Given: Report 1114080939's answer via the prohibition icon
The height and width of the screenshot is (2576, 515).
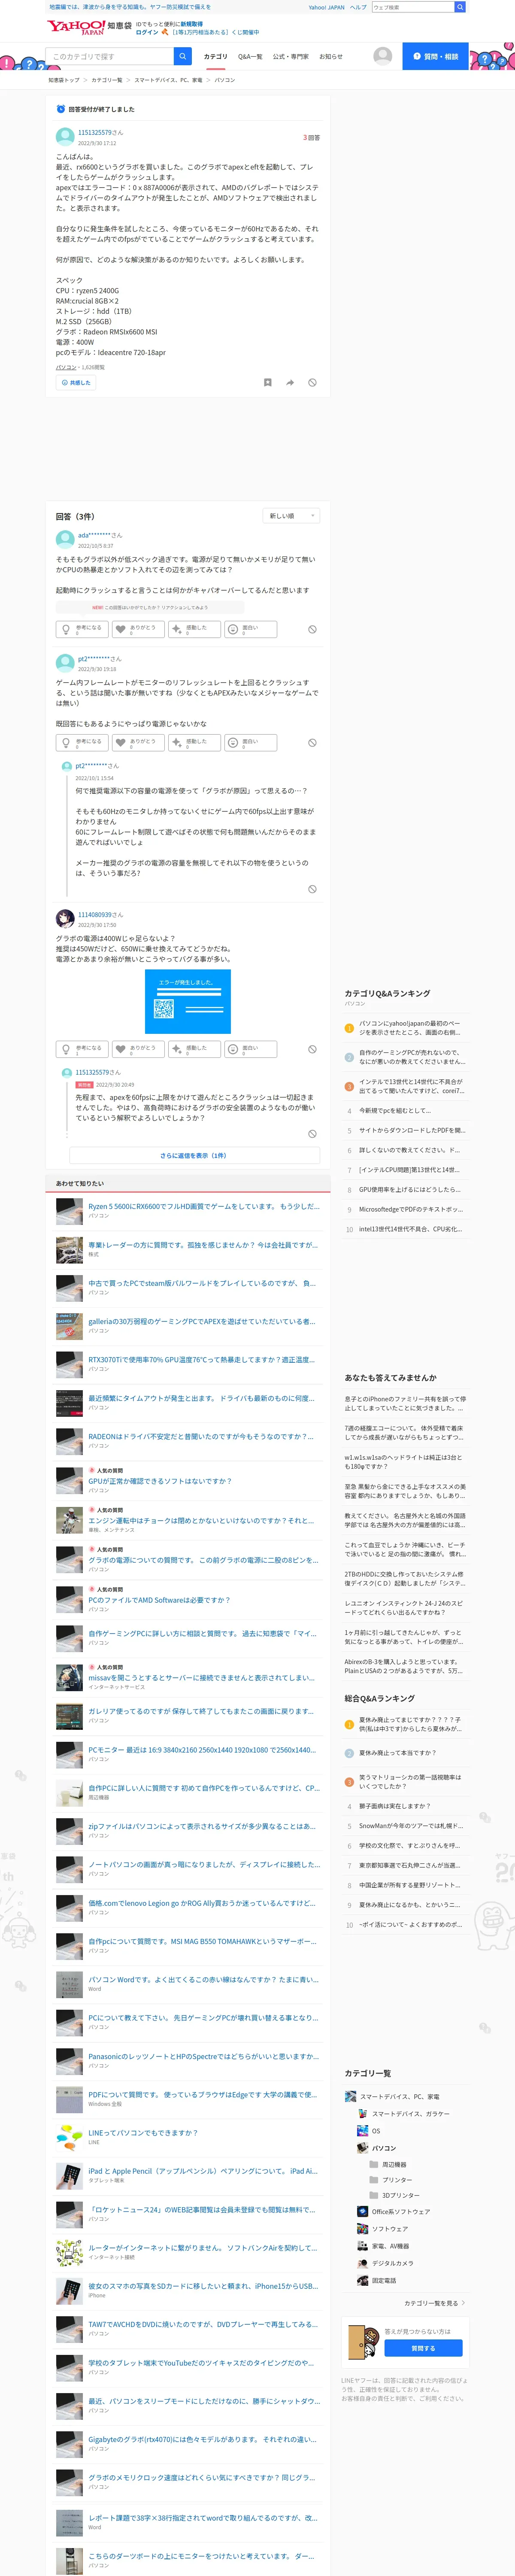Looking at the screenshot, I should pyautogui.click(x=312, y=1049).
